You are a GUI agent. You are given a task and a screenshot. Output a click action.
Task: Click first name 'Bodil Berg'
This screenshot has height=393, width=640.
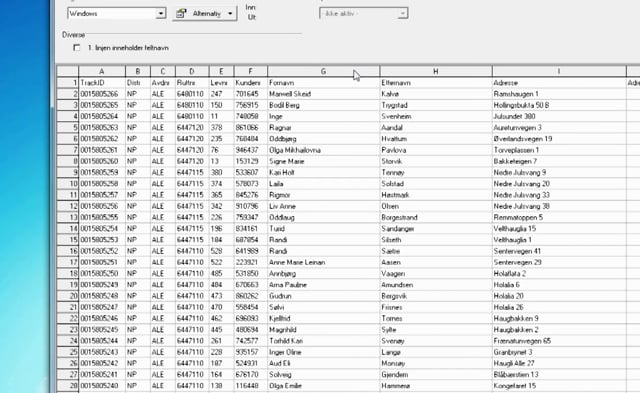[x=284, y=105]
